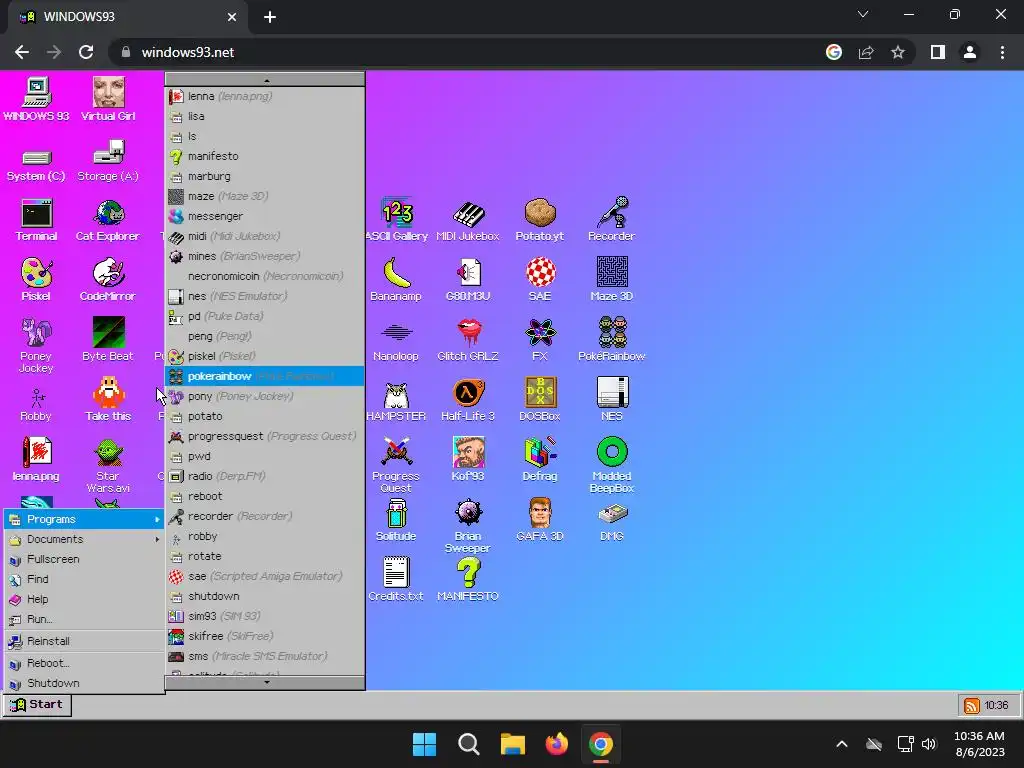Launch the MIDI Jukebox desktop icon

coord(468,221)
